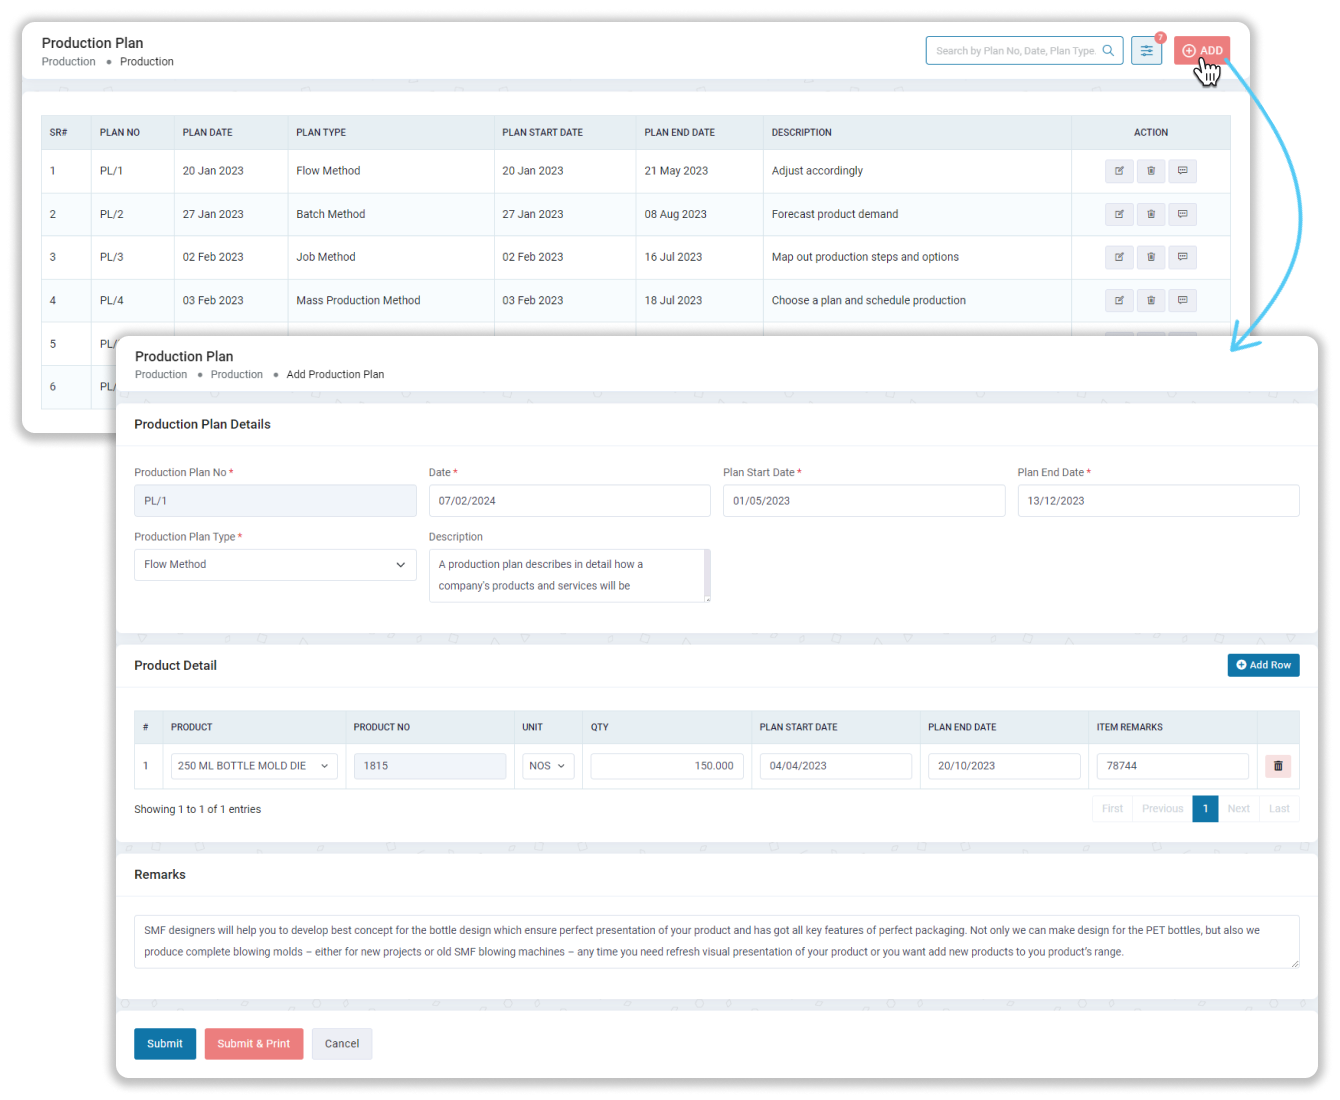
Task: Click the trash icon for plan PL/1
Action: pyautogui.click(x=1151, y=171)
